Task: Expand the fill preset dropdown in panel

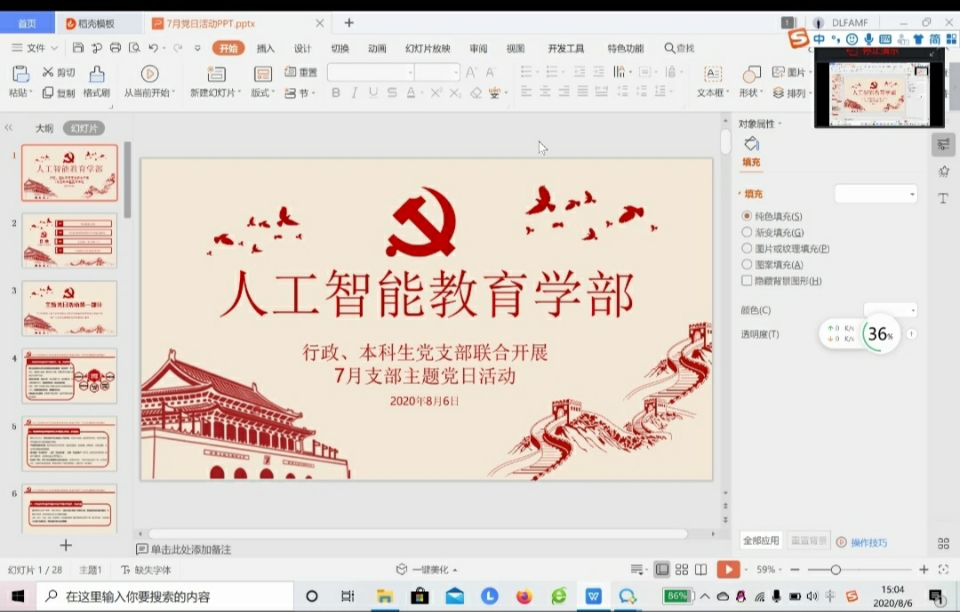Action: coord(876,194)
